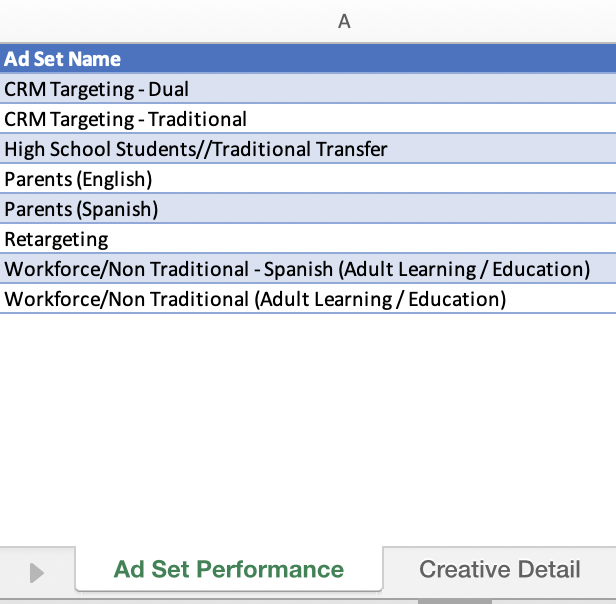Image resolution: width=616 pixels, height=604 pixels.
Task: Select the CRM Targeting - Dual cell
Action: tap(308, 89)
